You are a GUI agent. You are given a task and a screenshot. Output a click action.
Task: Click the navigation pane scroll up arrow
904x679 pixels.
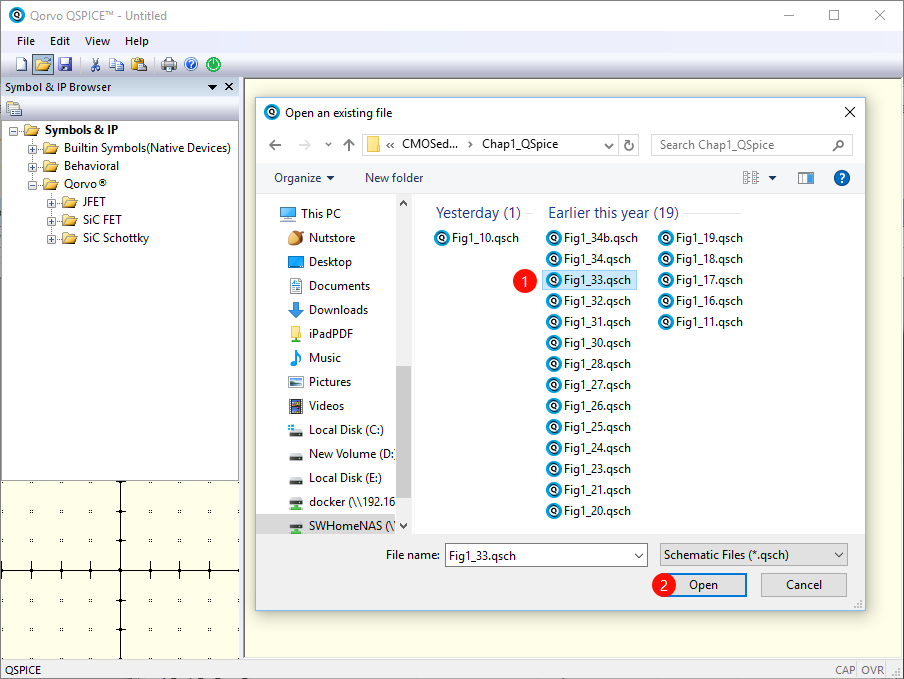404,203
